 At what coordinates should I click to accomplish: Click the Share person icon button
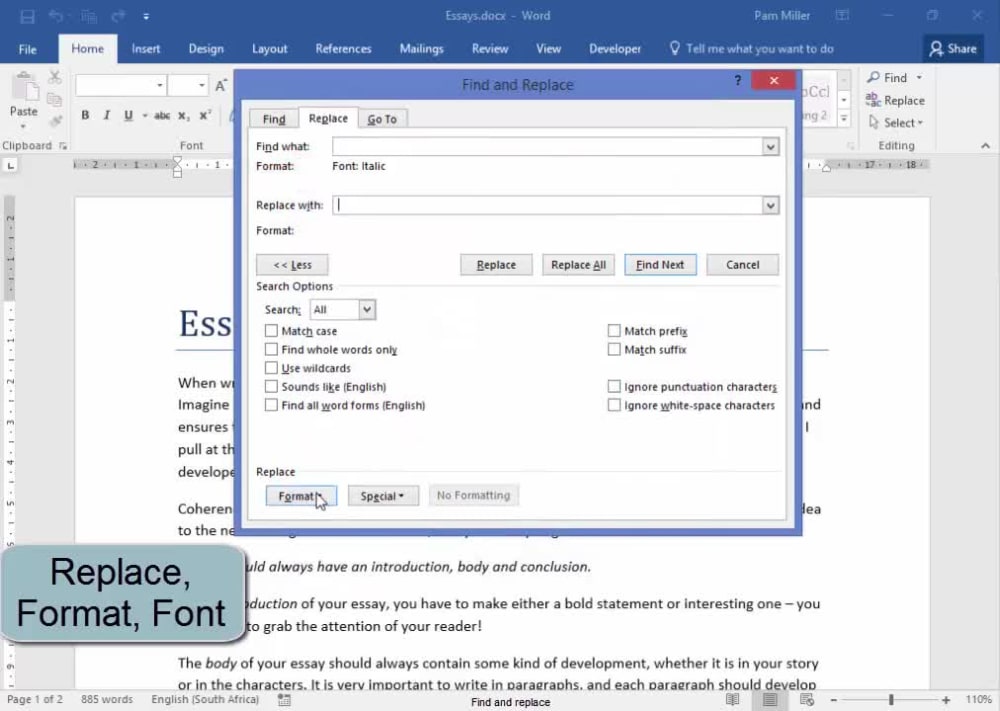point(954,48)
